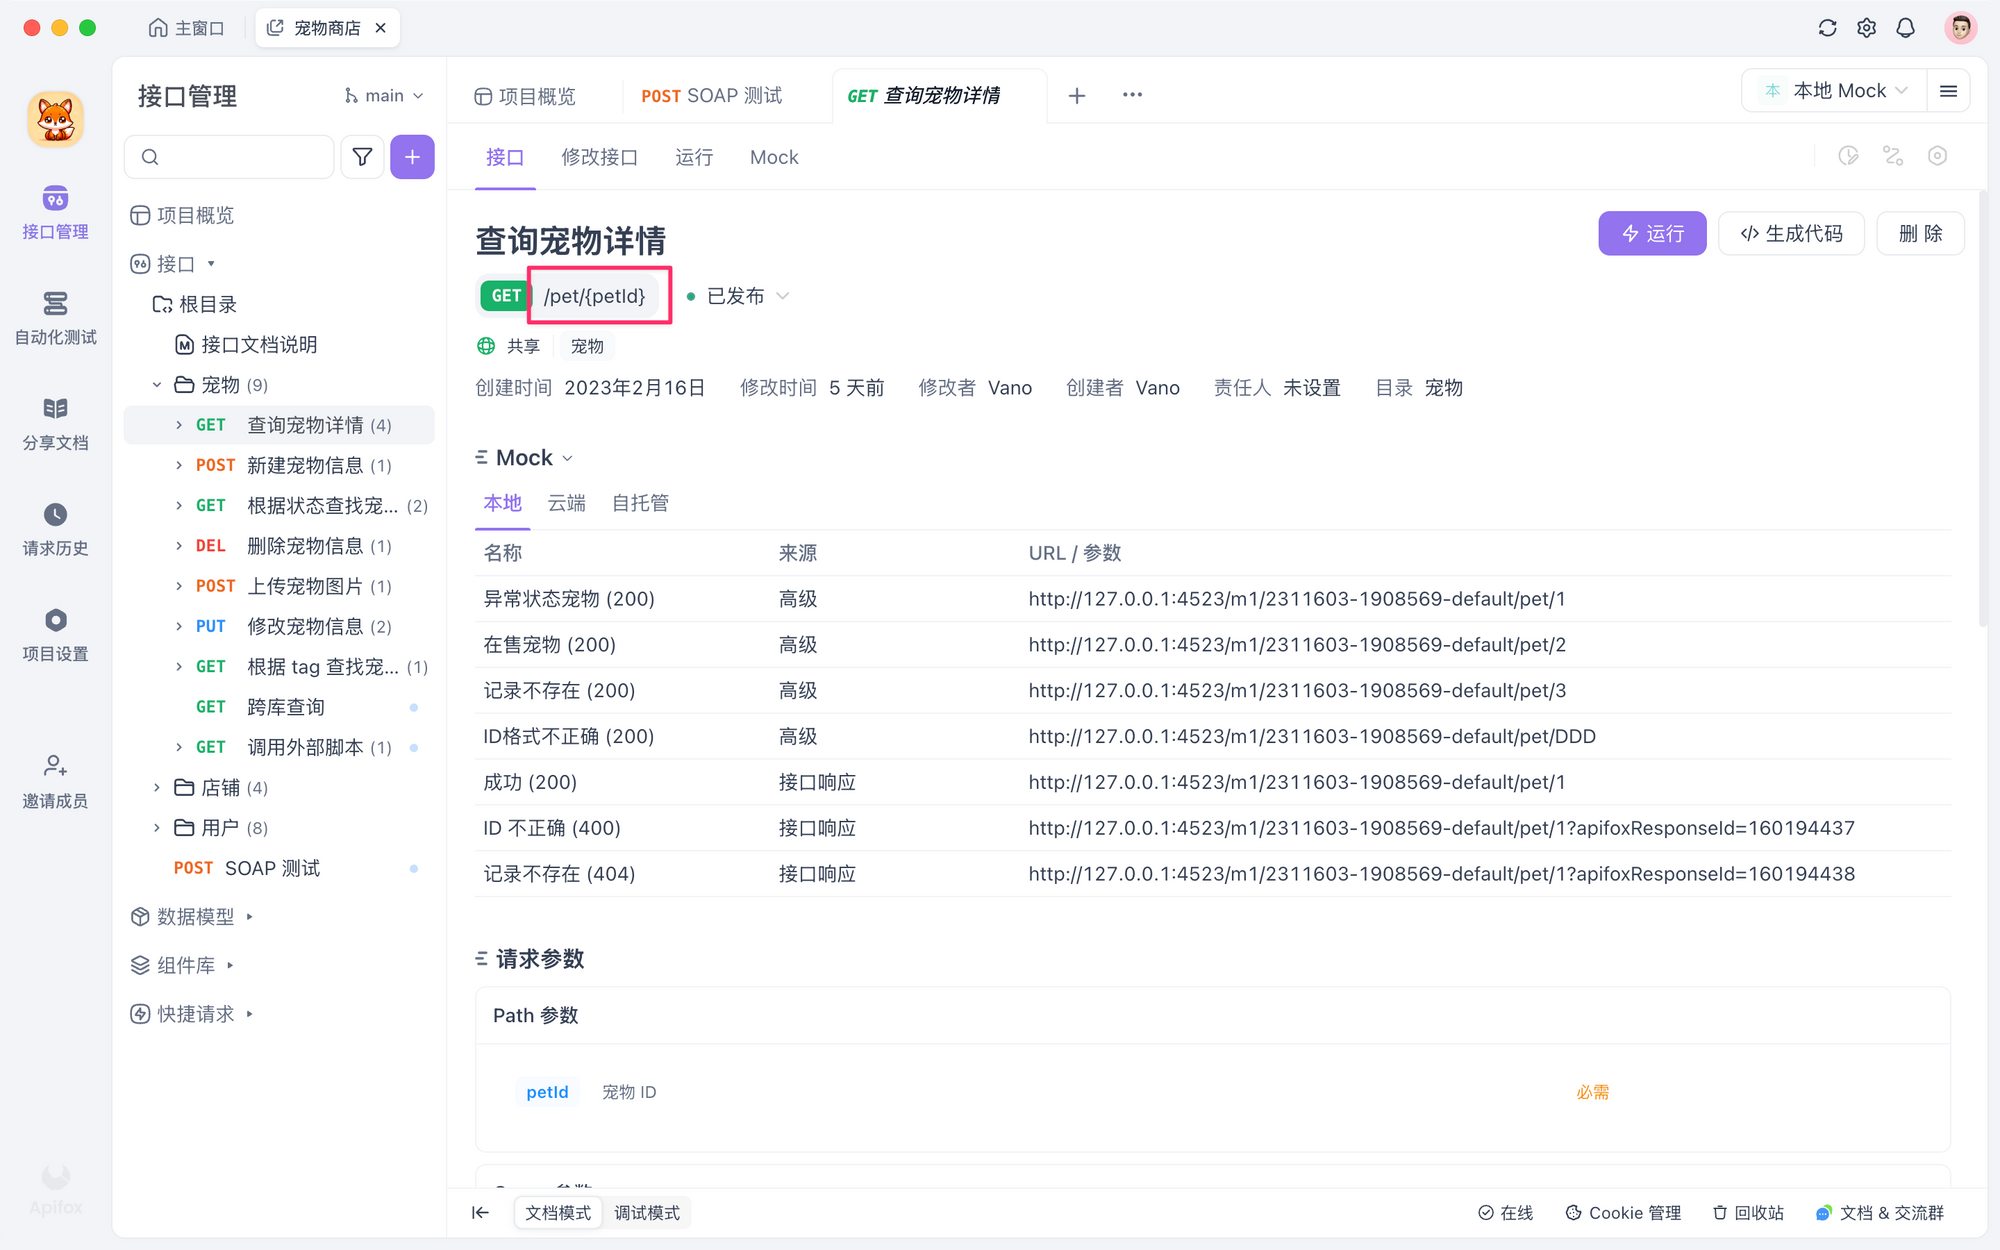Select the 云端 Mock tab

(567, 503)
